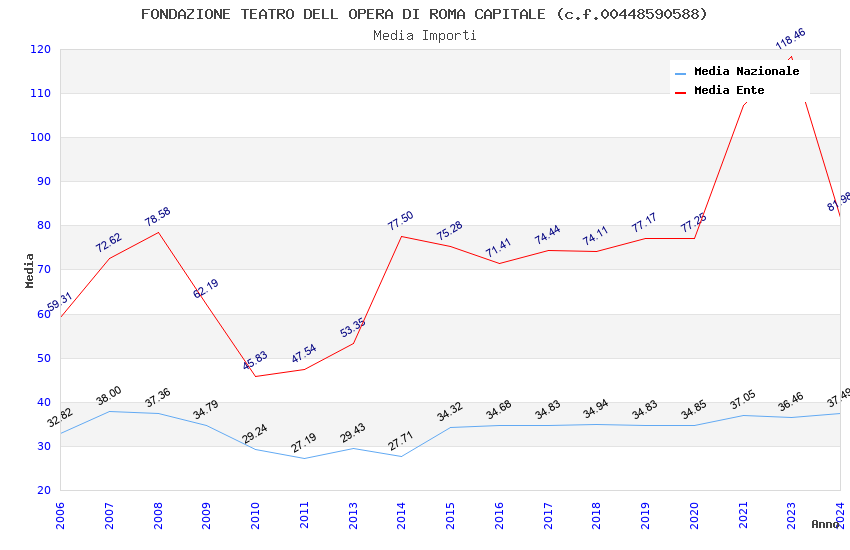Select the 78.58 data label for 2008
The height and width of the screenshot is (550, 850).
pyautogui.click(x=158, y=216)
